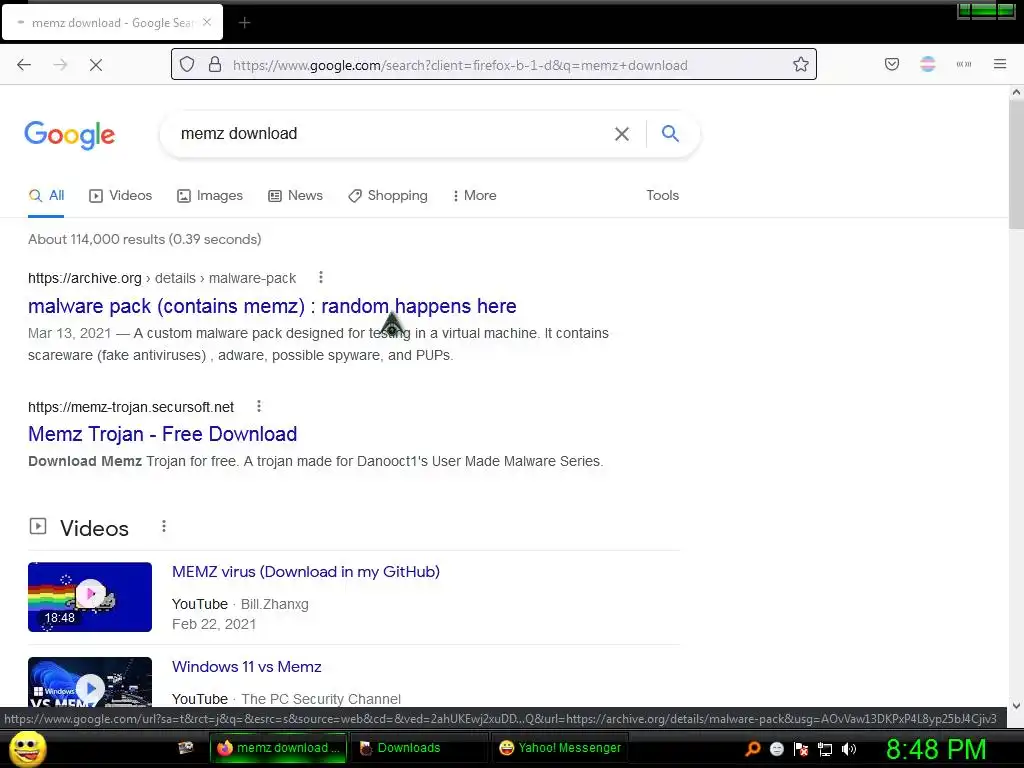
Task: Switch to the Firefox memz download taskbar item
Action: 278,748
